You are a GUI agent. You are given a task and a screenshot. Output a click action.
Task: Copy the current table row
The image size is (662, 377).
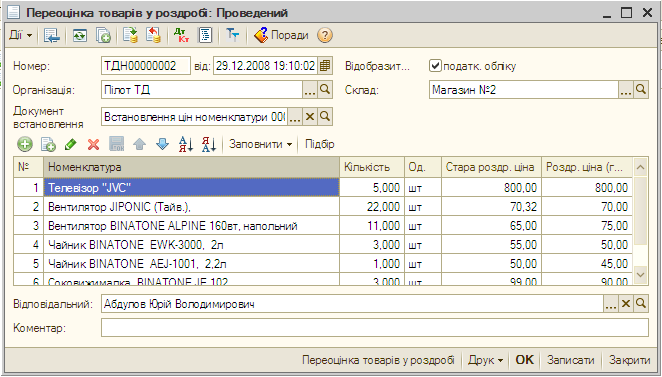coord(48,144)
